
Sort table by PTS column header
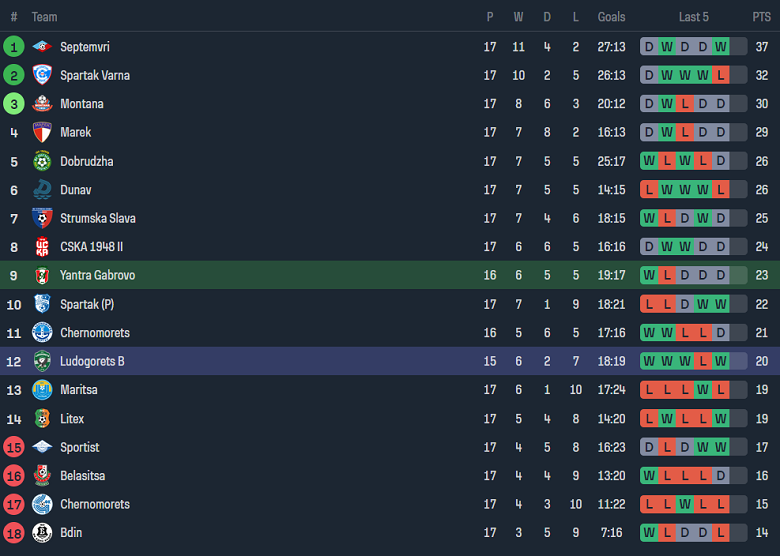(762, 17)
